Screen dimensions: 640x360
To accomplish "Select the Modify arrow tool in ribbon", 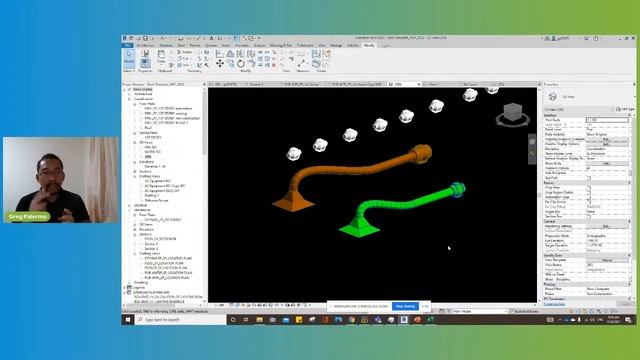I will [x=129, y=58].
